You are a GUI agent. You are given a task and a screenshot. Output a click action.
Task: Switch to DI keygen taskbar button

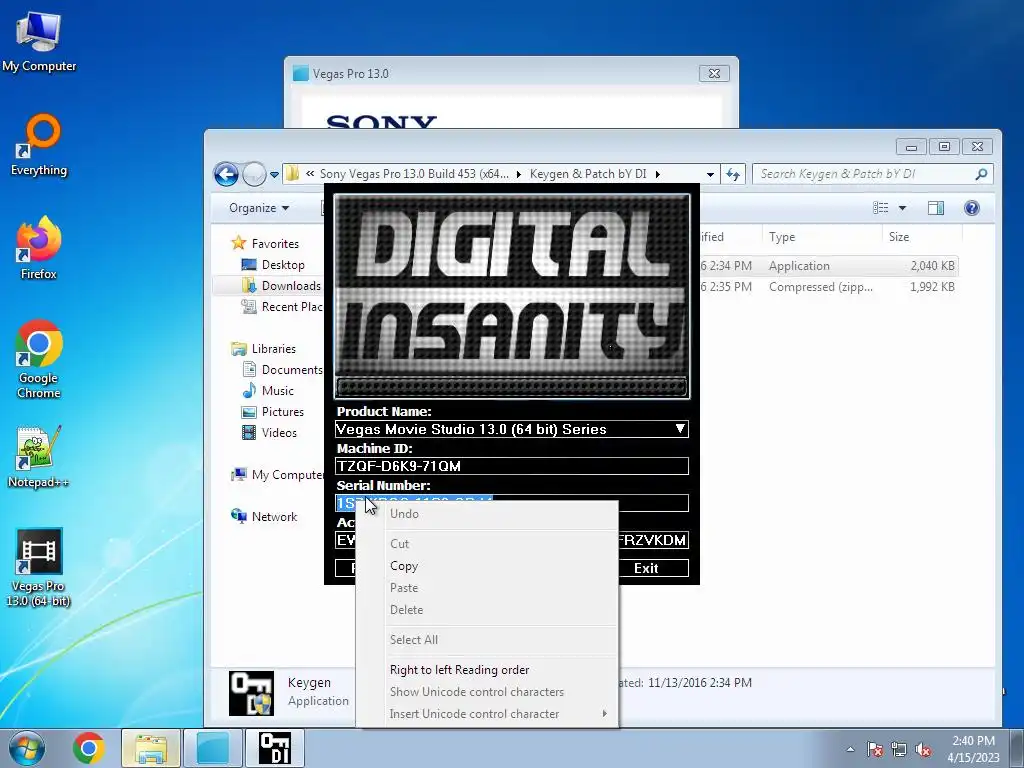coord(275,748)
